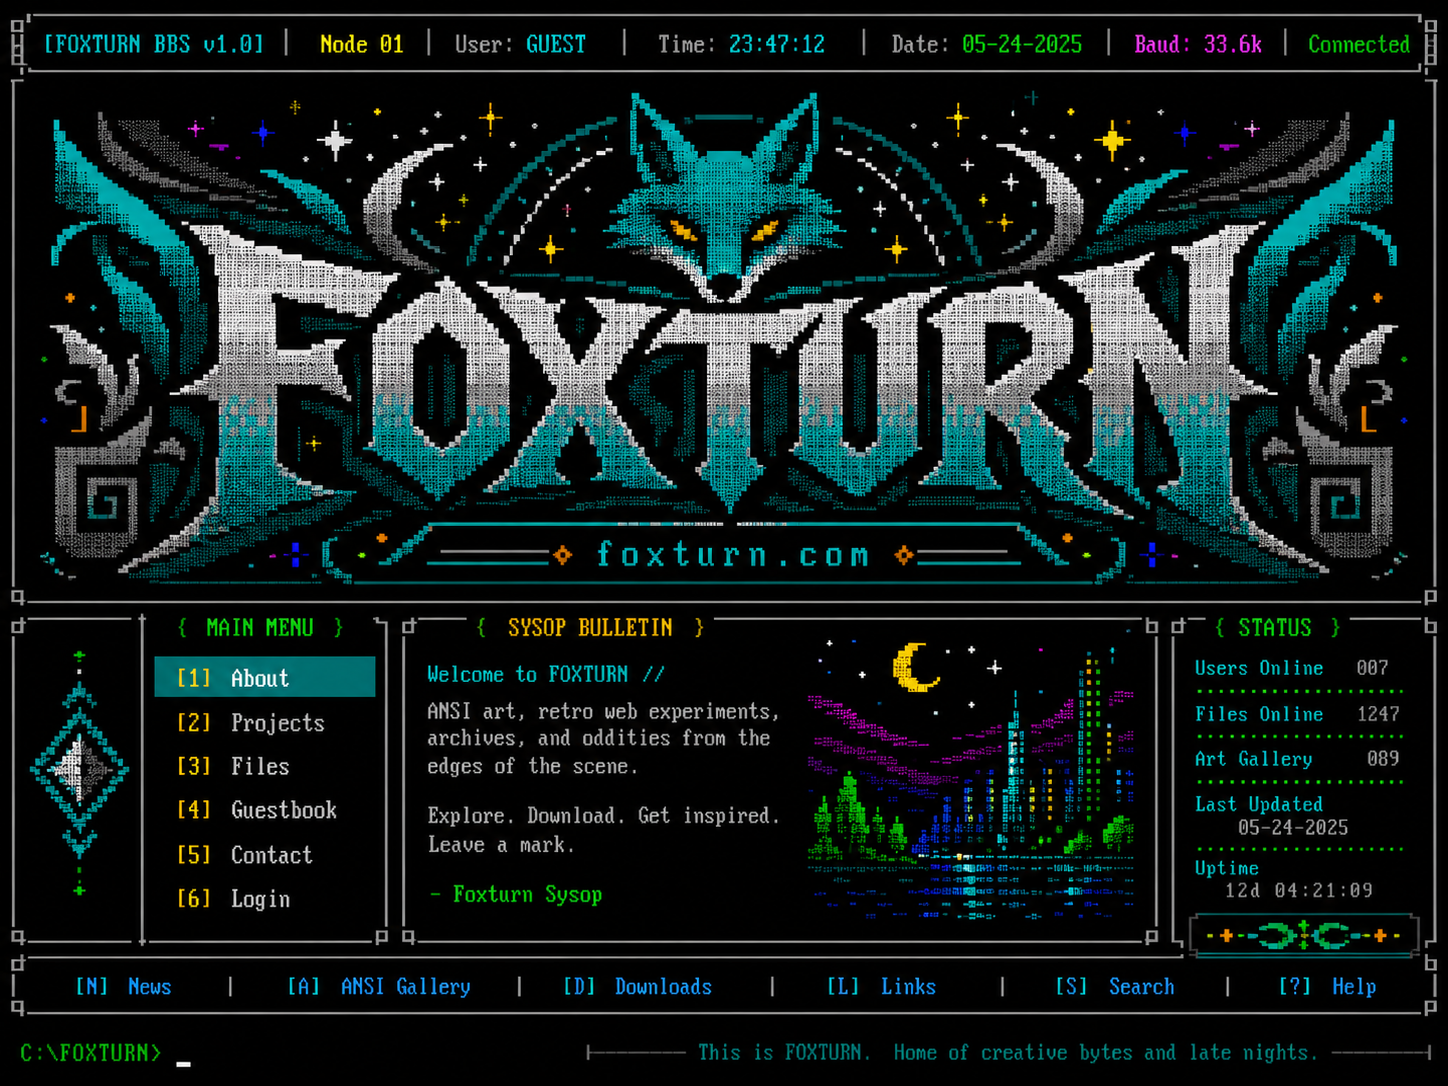Open the pixel city skyline thumbnail
This screenshot has height=1086, width=1448.
(x=971, y=776)
